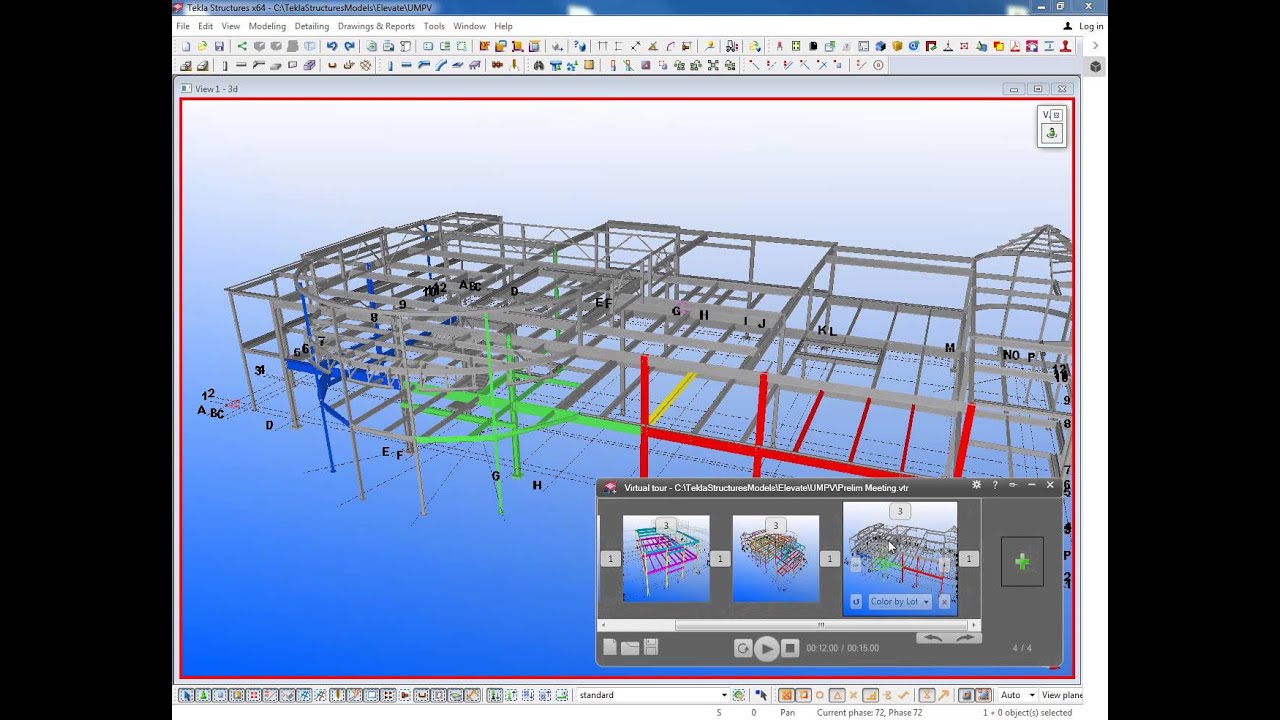Click the settings gear in Virtual tour window
Screen dimensions: 1280x720
(x=977, y=485)
